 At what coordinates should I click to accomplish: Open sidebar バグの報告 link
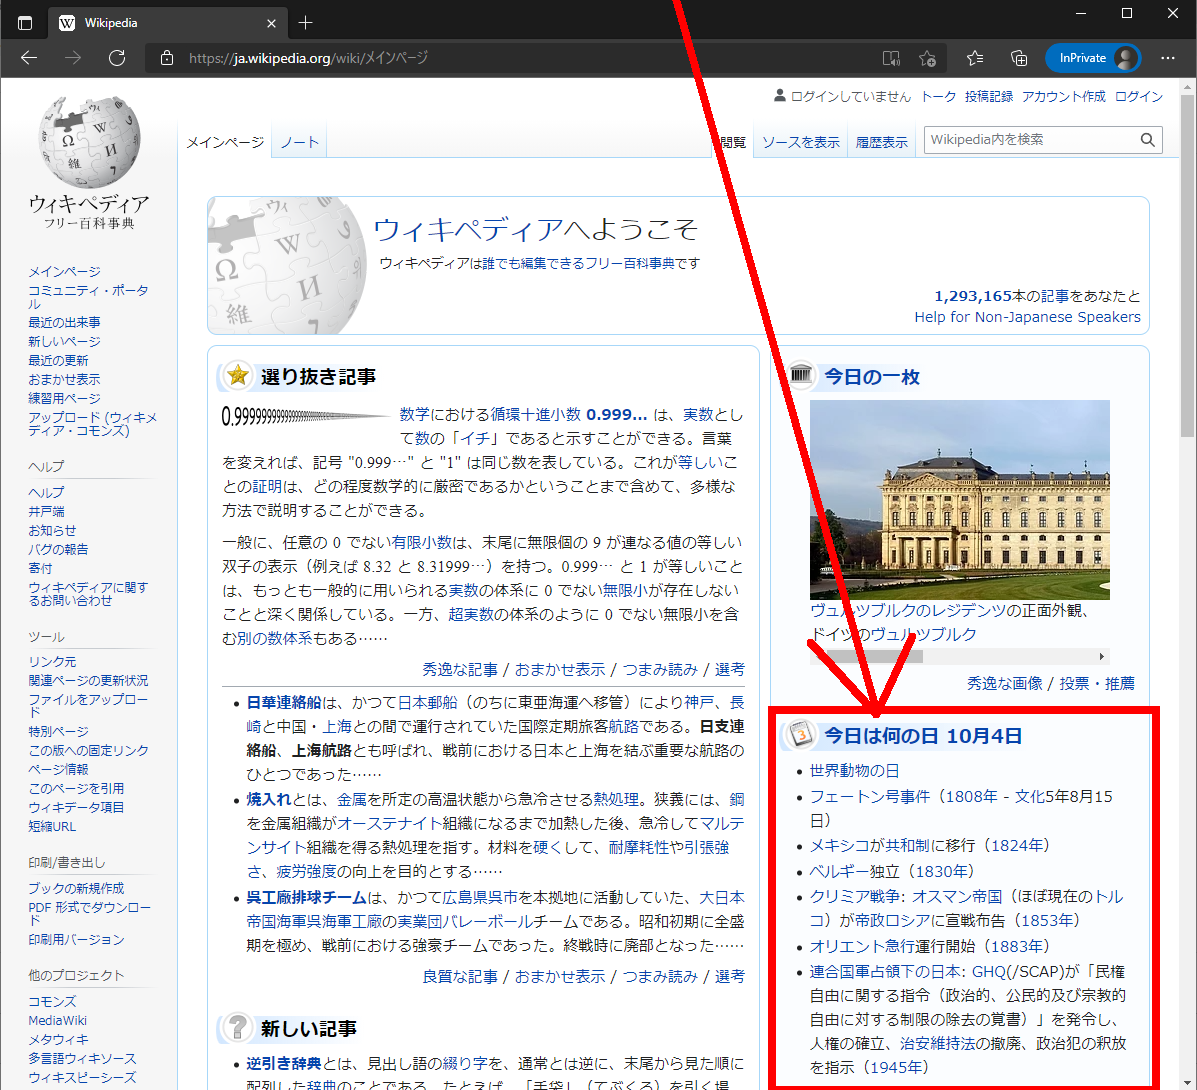coord(58,549)
